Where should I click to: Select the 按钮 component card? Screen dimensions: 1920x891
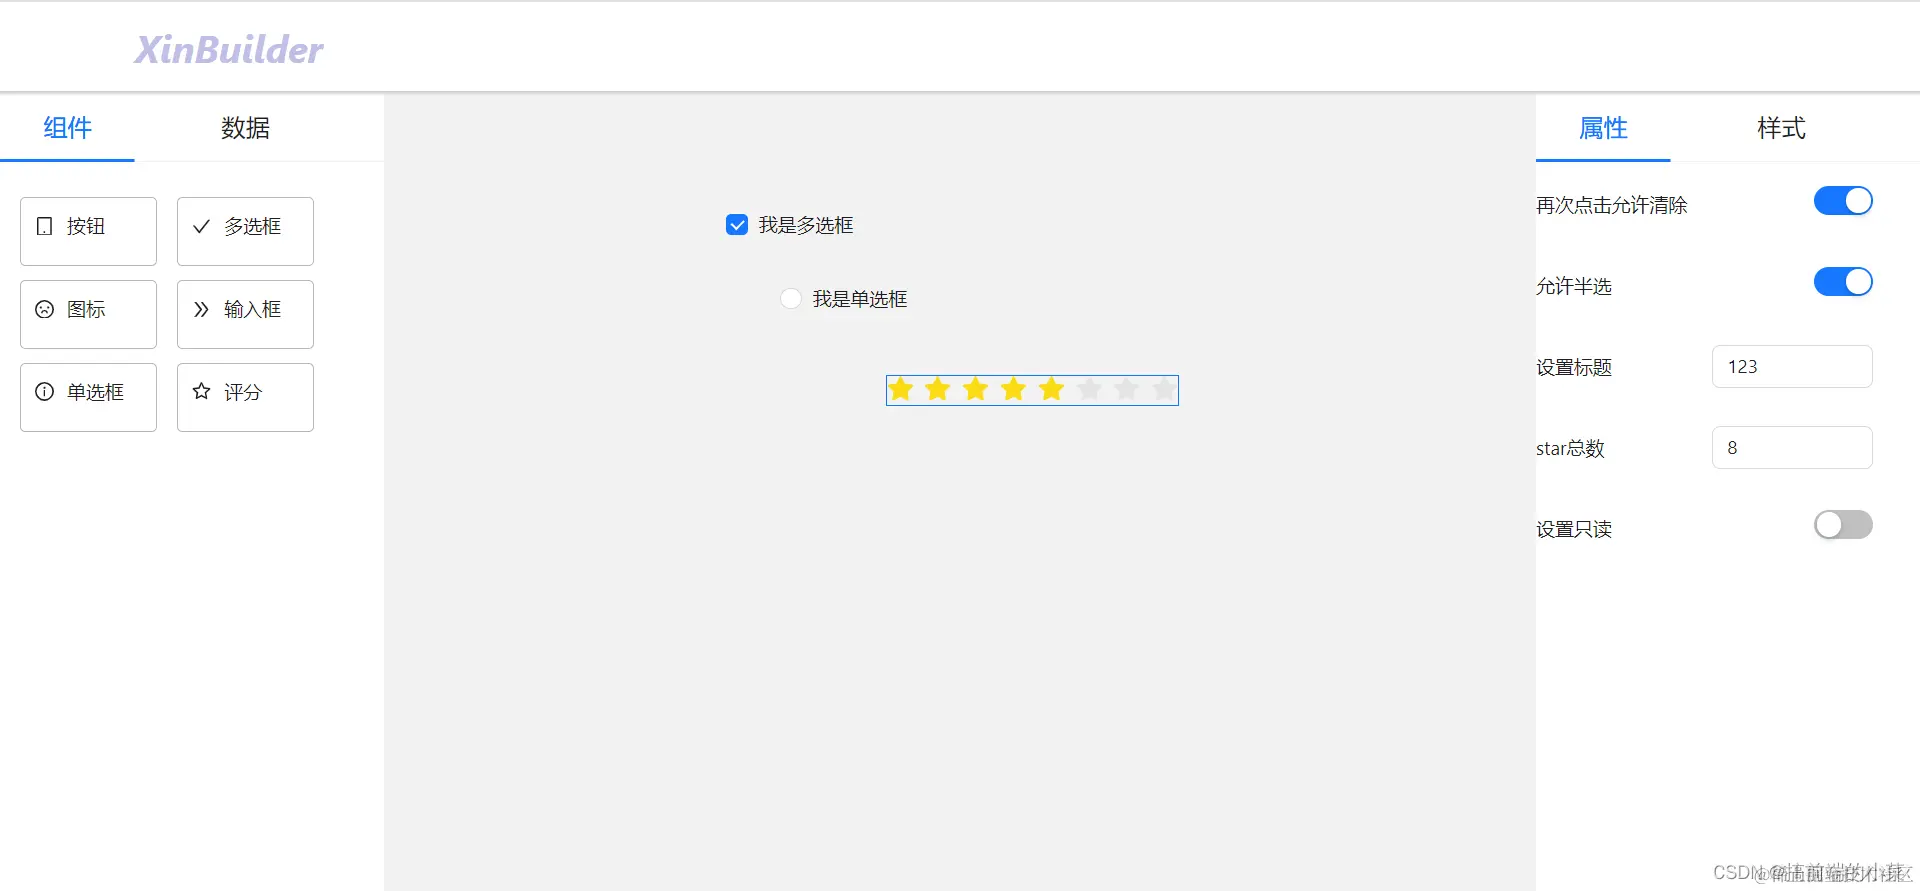click(88, 231)
